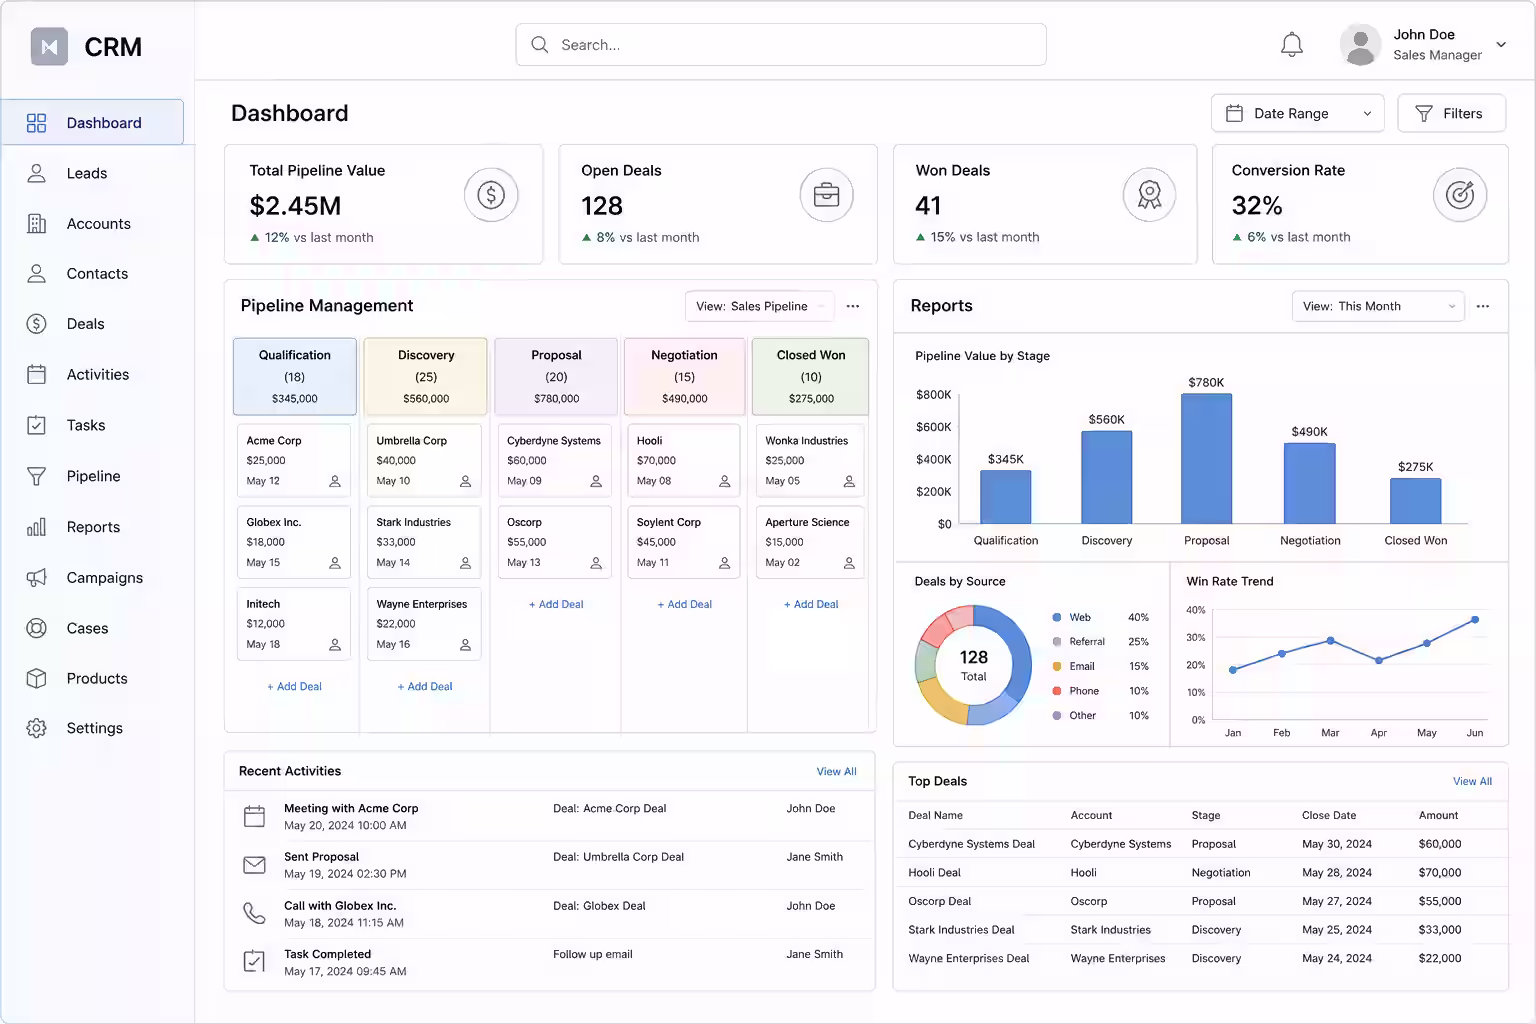
Task: Click the Activities calendar icon in sidebar
Action: pos(37,375)
